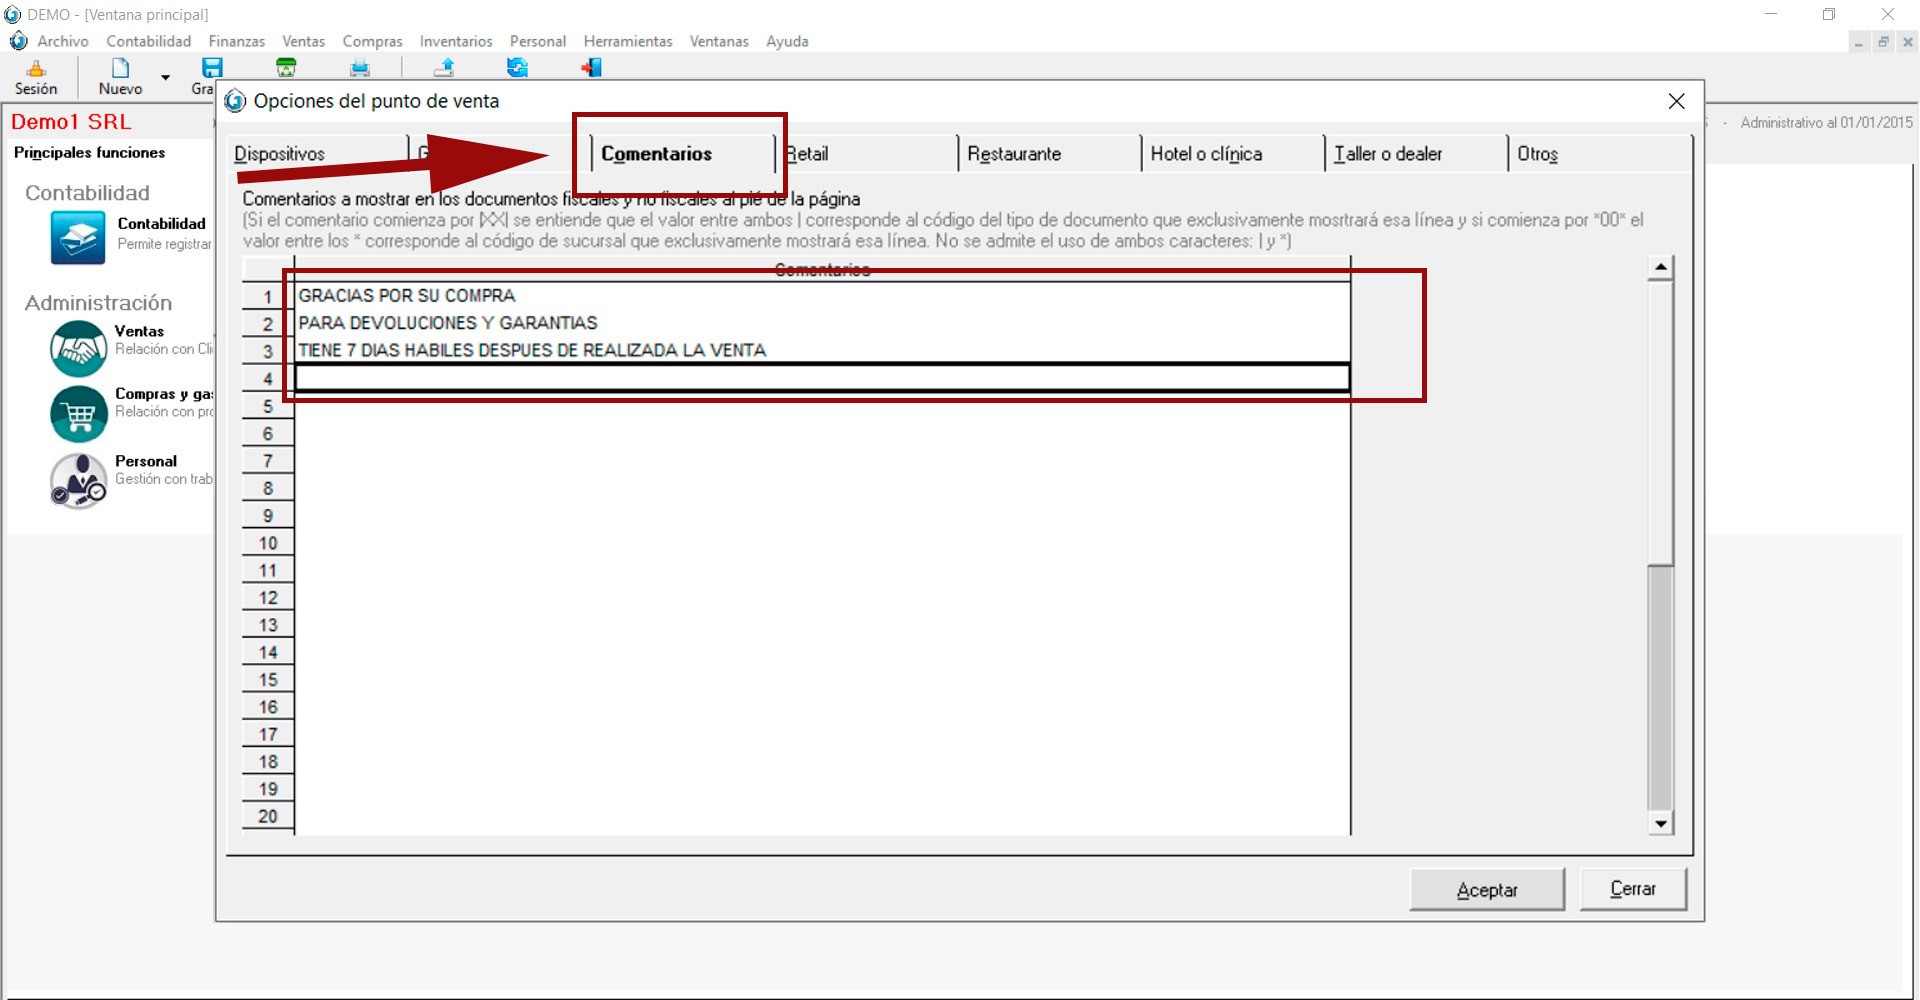The image size is (1920, 1000).
Task: Click the Nuevo document icon
Action: 120,68
